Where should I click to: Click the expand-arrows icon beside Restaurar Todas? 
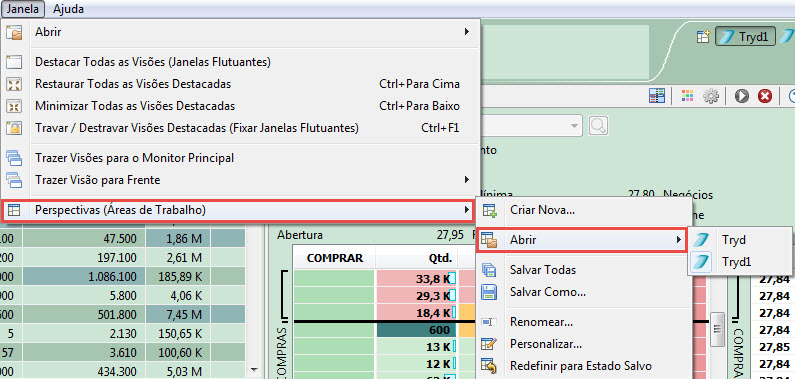coord(14,84)
